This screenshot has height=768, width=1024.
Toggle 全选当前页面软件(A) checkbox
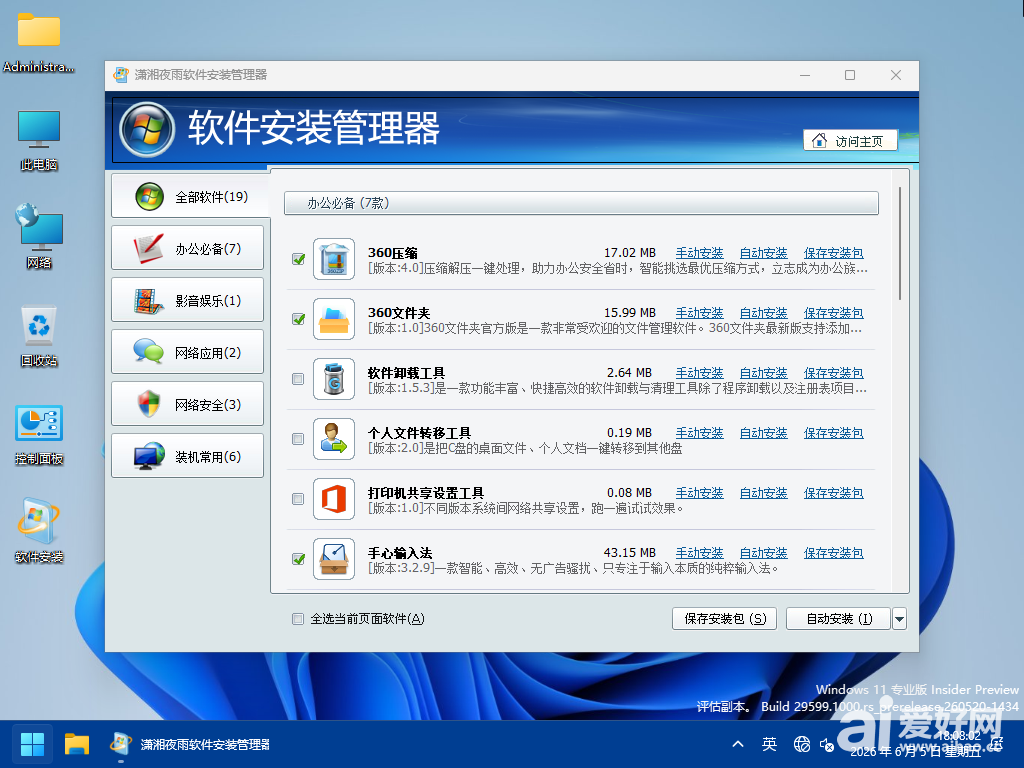click(298, 618)
